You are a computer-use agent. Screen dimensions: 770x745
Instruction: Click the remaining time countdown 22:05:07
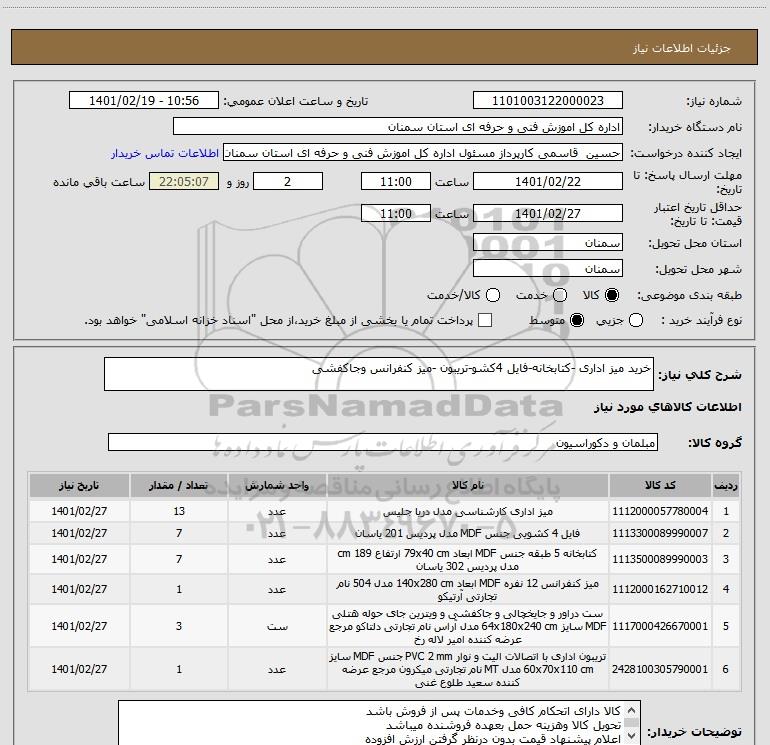tap(184, 181)
